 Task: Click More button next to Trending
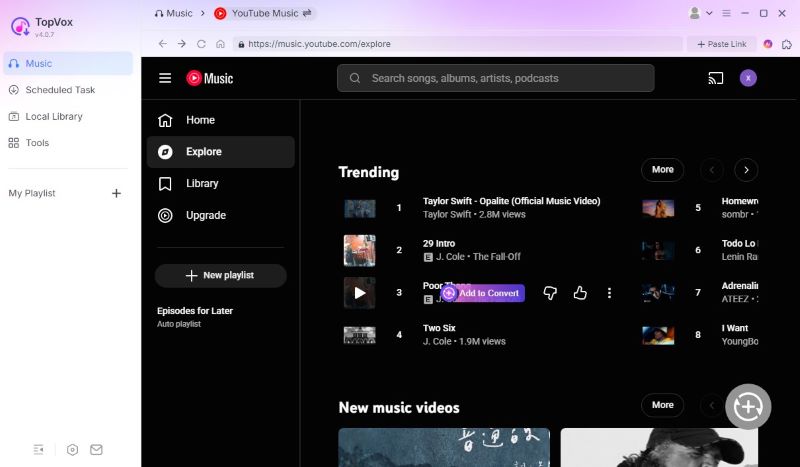tap(662, 169)
